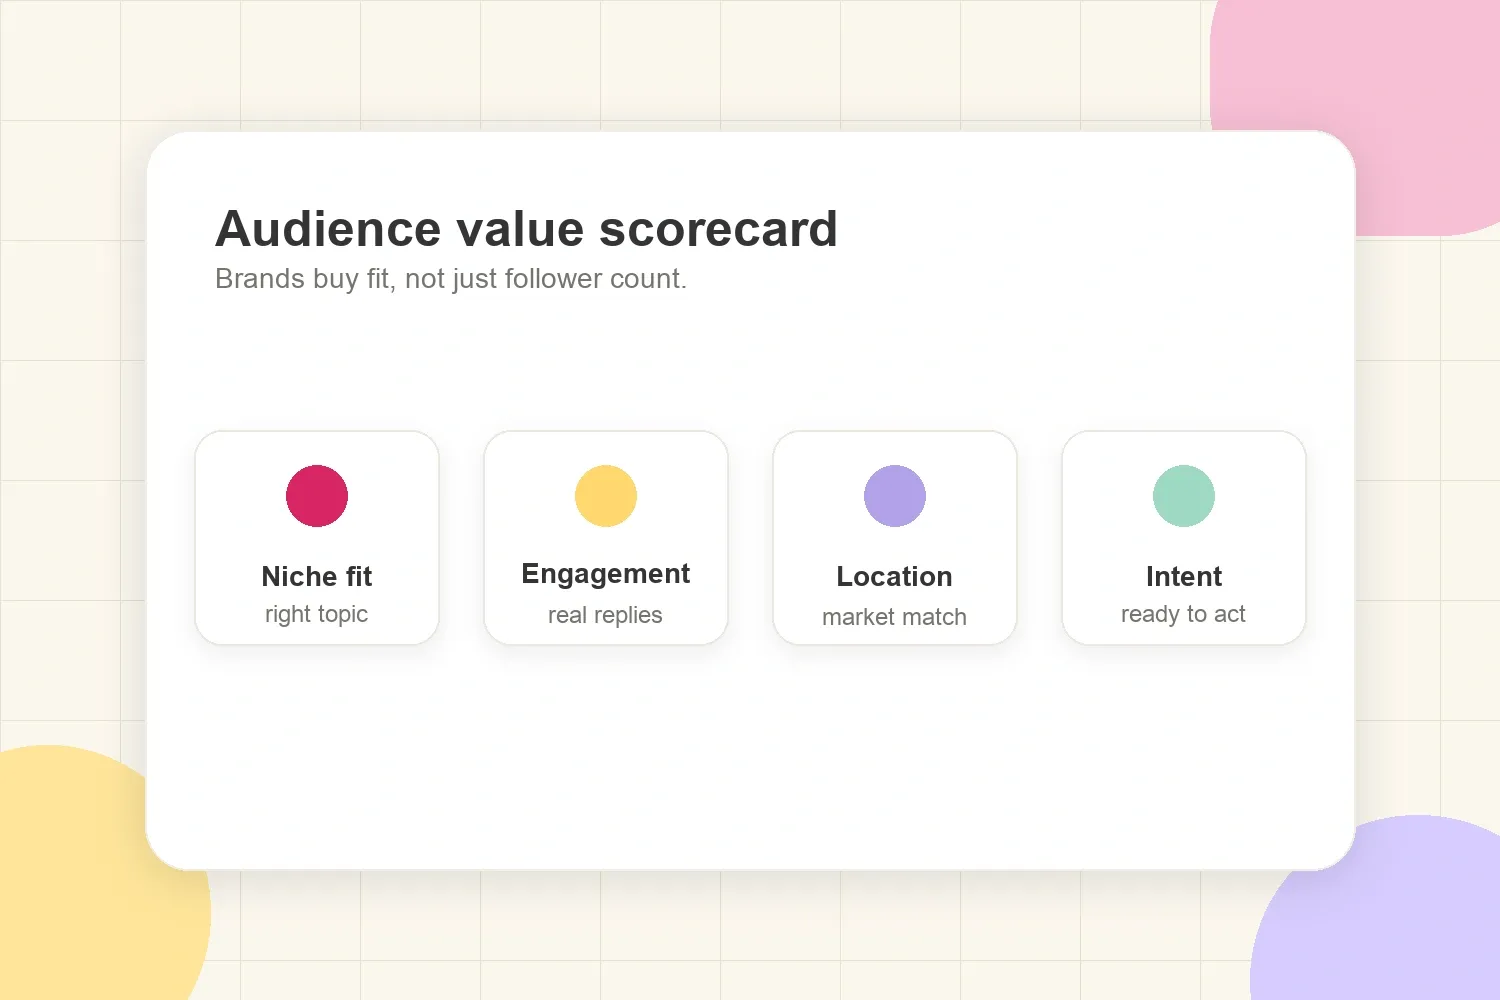This screenshot has height=1000, width=1500.
Task: Click the "Brands buy fit" subtitle line
Action: tap(451, 279)
